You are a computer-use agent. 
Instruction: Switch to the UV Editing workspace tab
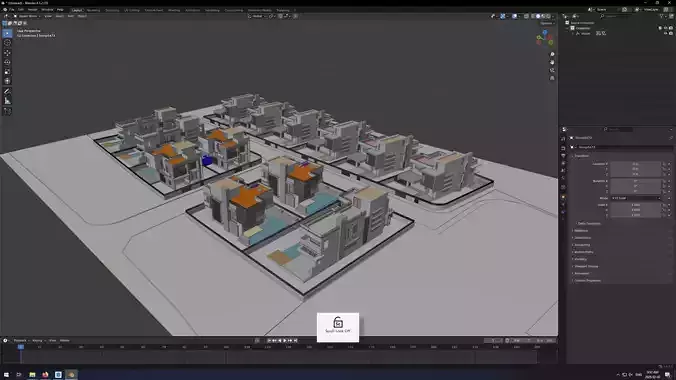tap(131, 10)
